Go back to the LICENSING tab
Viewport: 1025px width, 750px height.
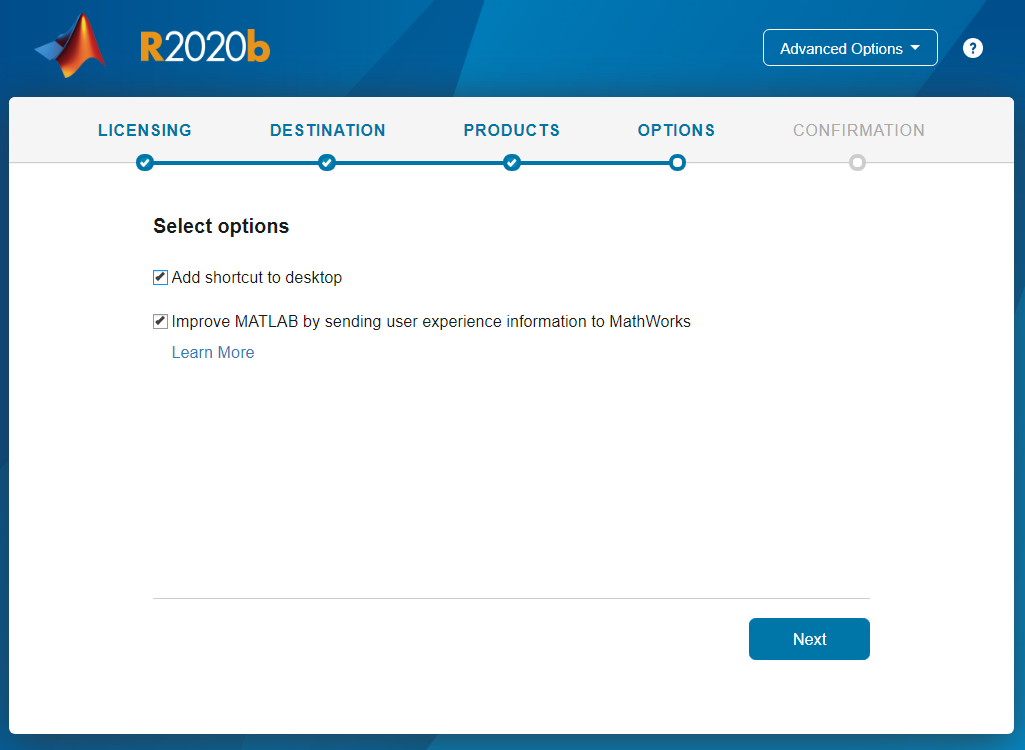click(x=145, y=130)
